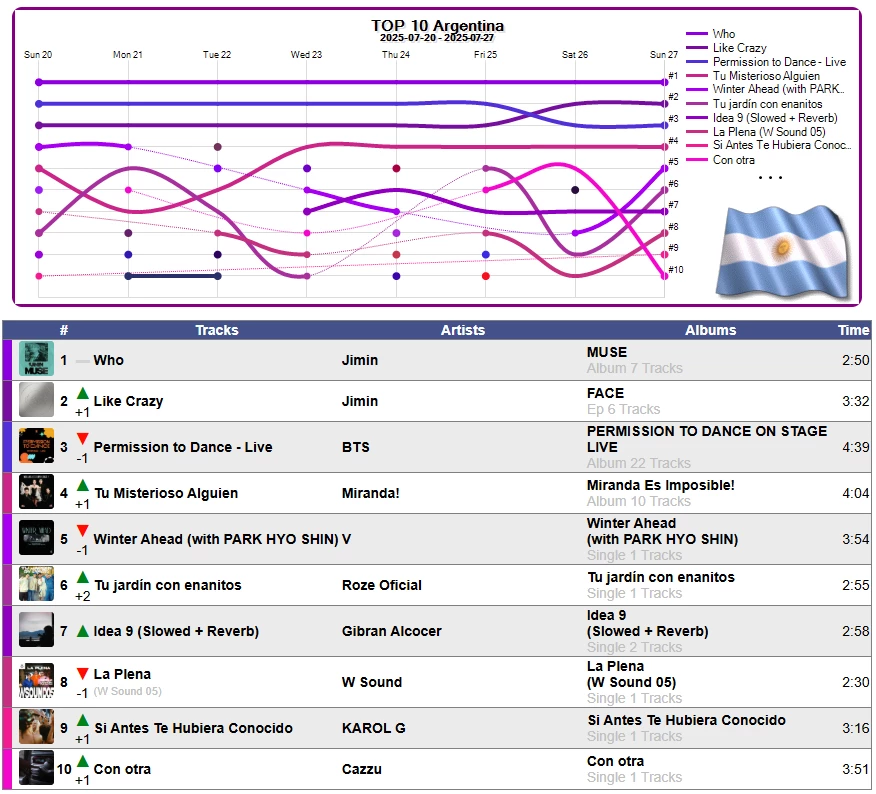Click the green up arrow beside Tu Misterioso Alguien
The image size is (876, 794).
pyautogui.click(x=83, y=485)
